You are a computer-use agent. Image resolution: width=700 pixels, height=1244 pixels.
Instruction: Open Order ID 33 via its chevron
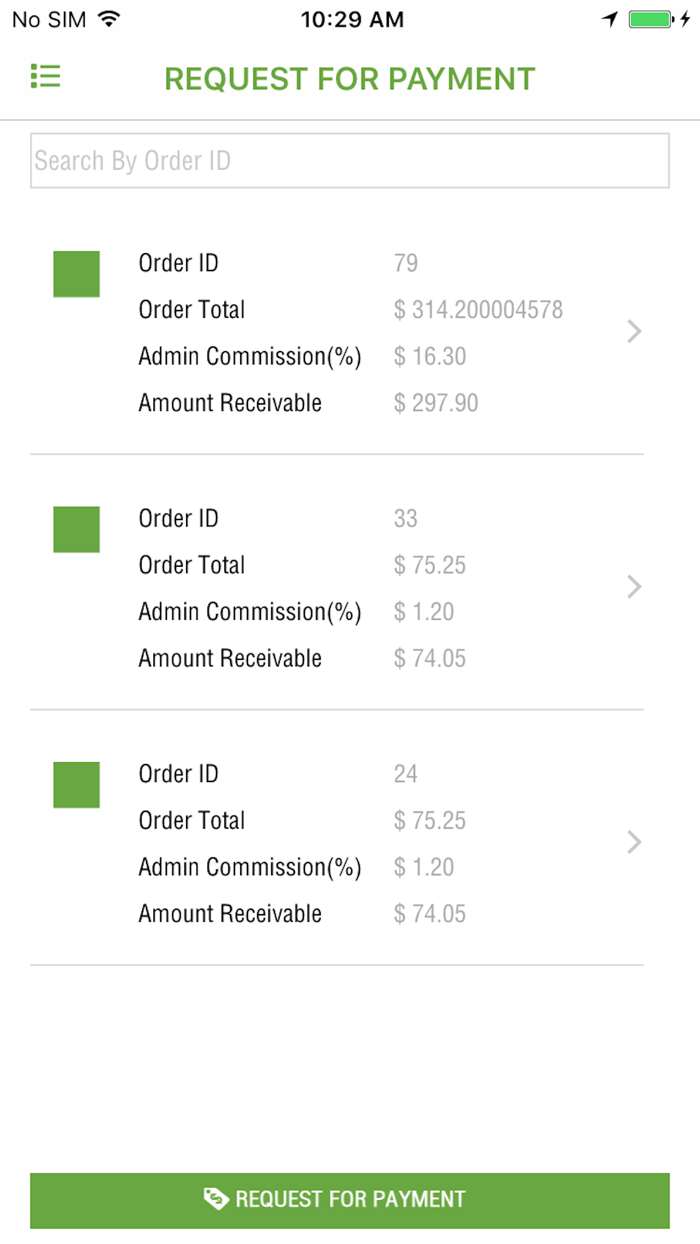click(x=634, y=587)
